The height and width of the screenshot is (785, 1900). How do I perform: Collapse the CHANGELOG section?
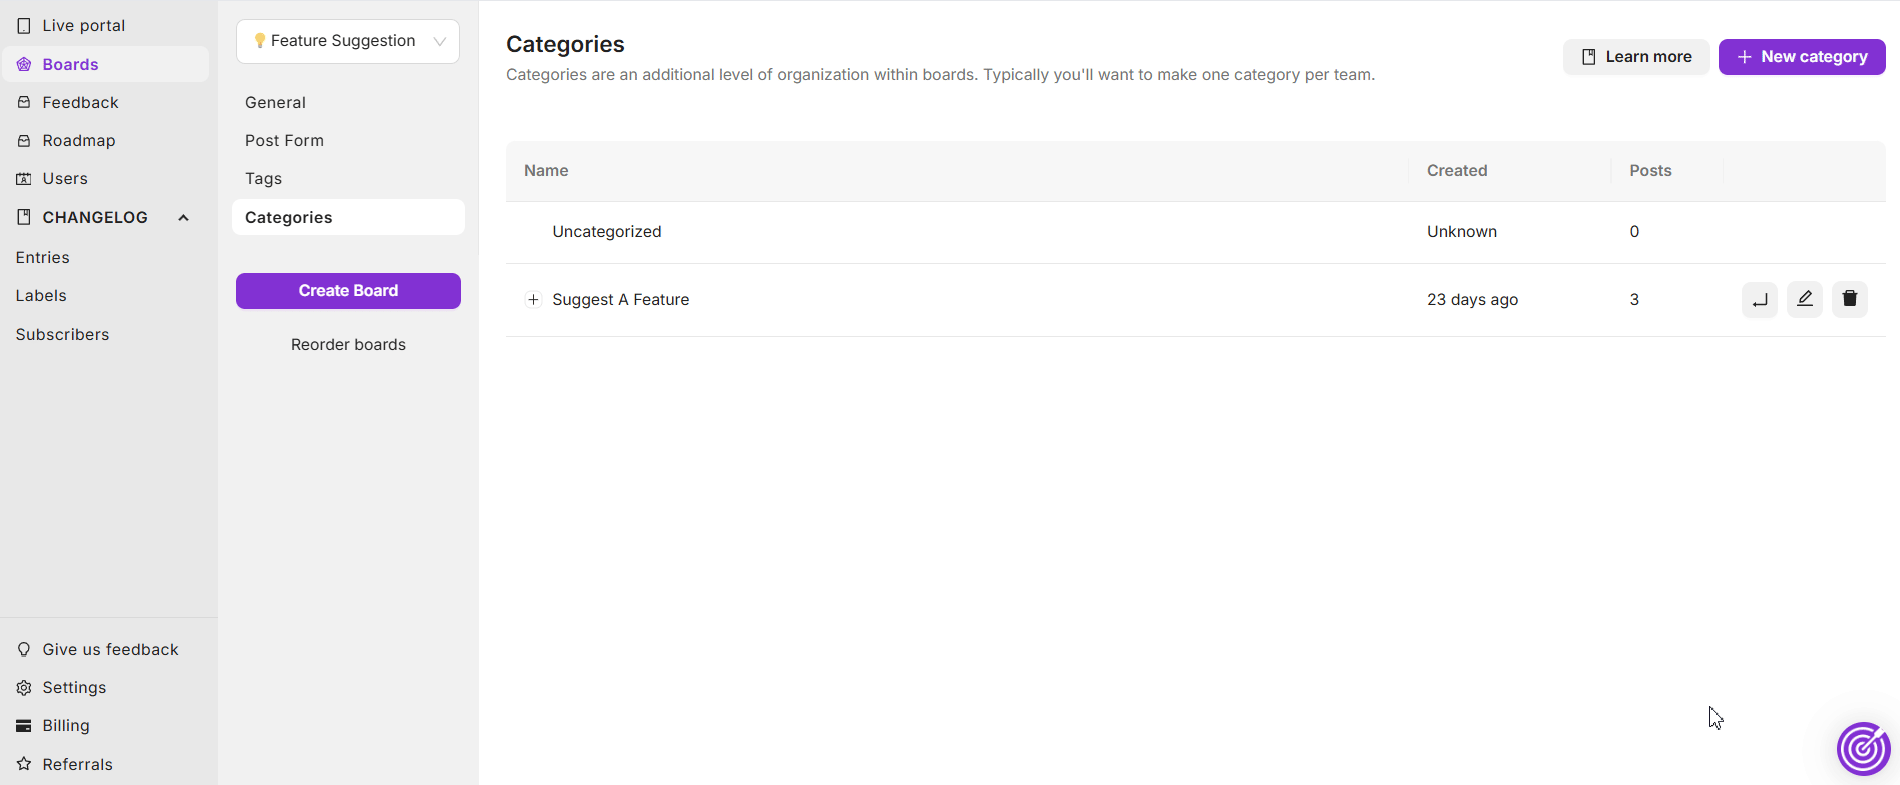coord(183,218)
